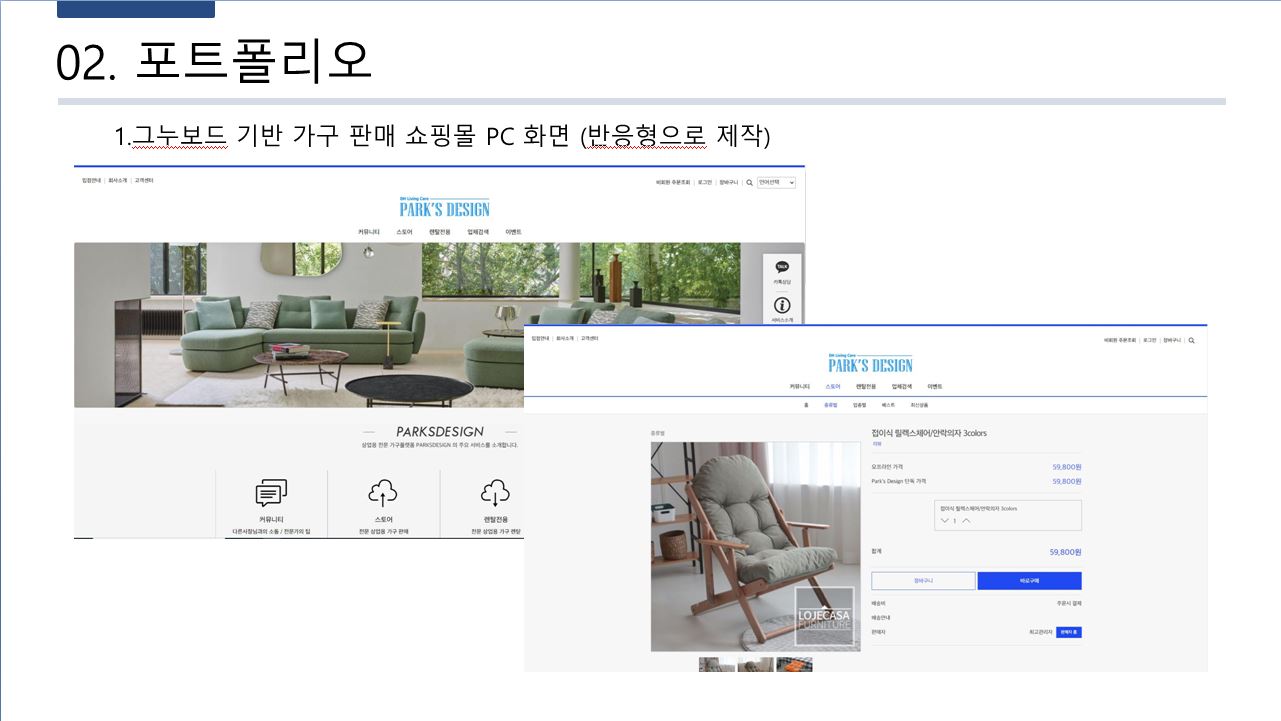This screenshot has width=1281, height=721.
Task: Select the 커뮤니티 speech bubble icon
Action: 271,493
